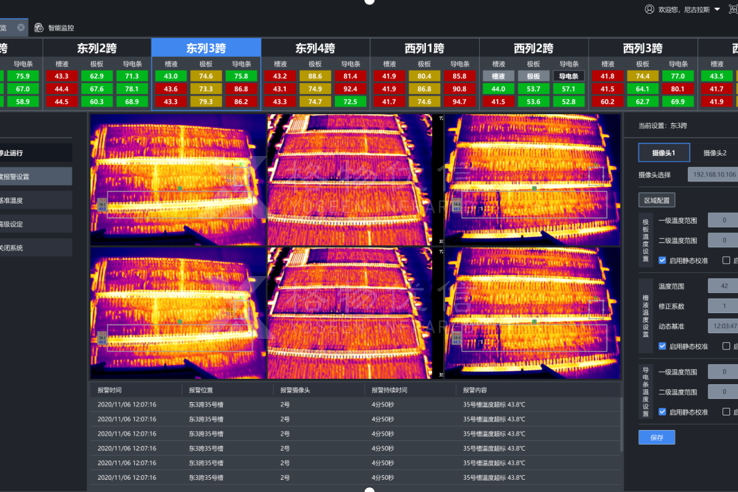
Task: Click the blue 保存 button
Action: pos(656,437)
